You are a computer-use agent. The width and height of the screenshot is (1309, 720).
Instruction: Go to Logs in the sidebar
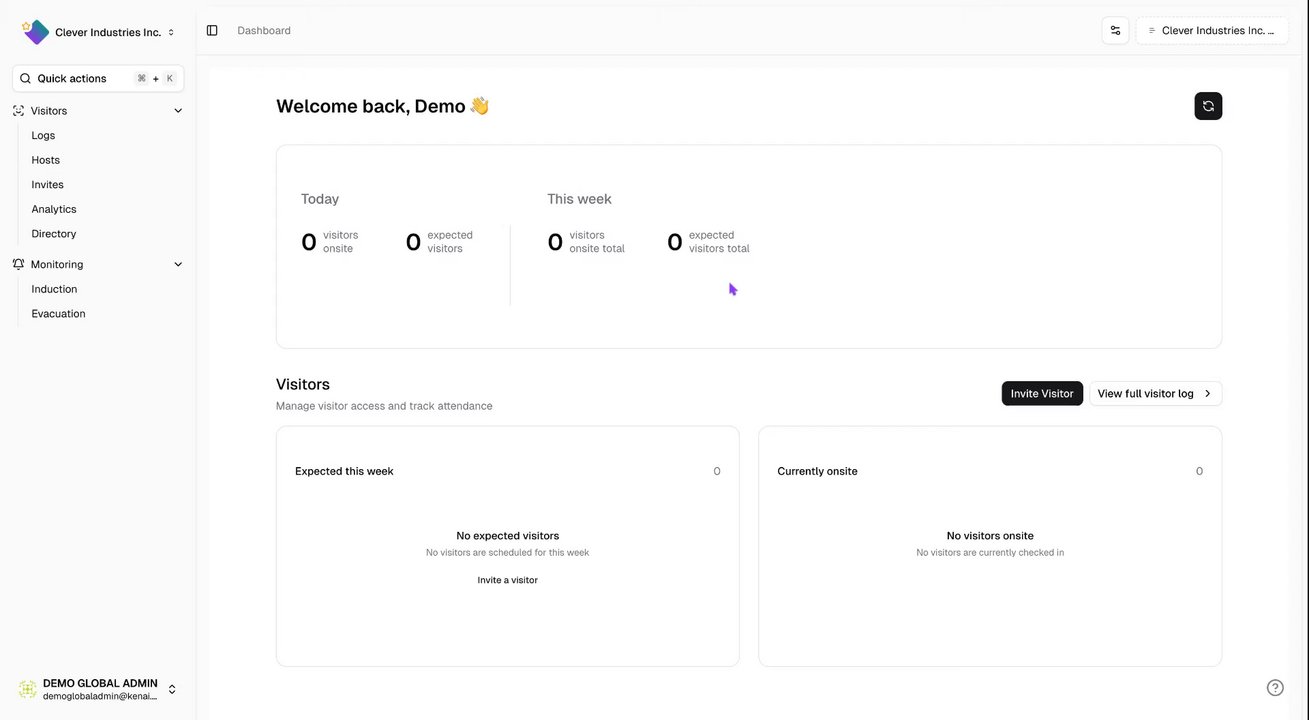[43, 136]
